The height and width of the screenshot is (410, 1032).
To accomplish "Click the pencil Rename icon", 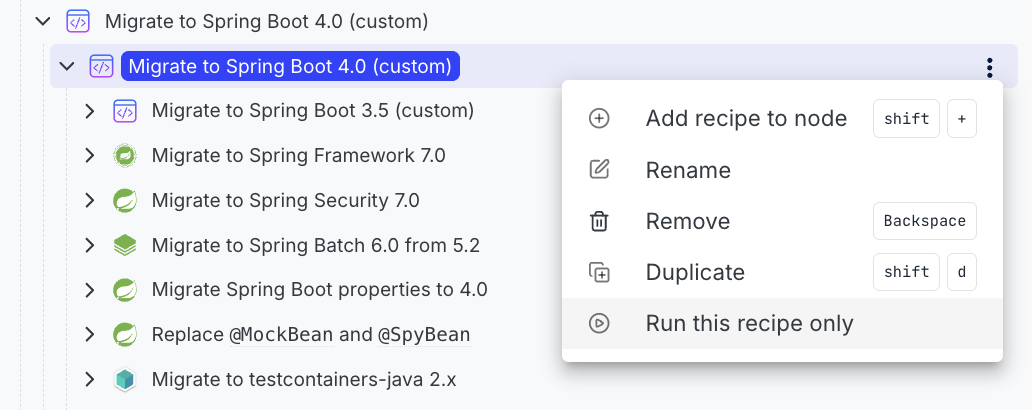I will [x=599, y=170].
